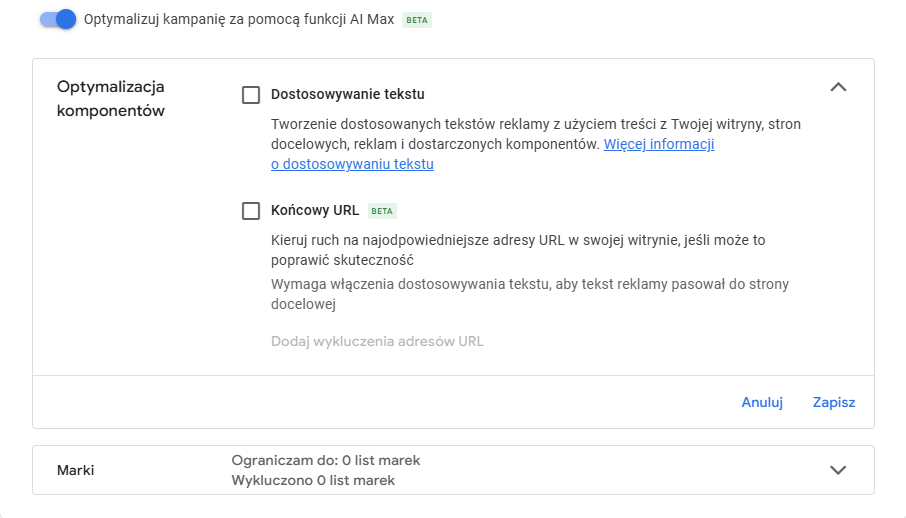Click the BETA badge beside Końcowy URL

click(x=382, y=211)
